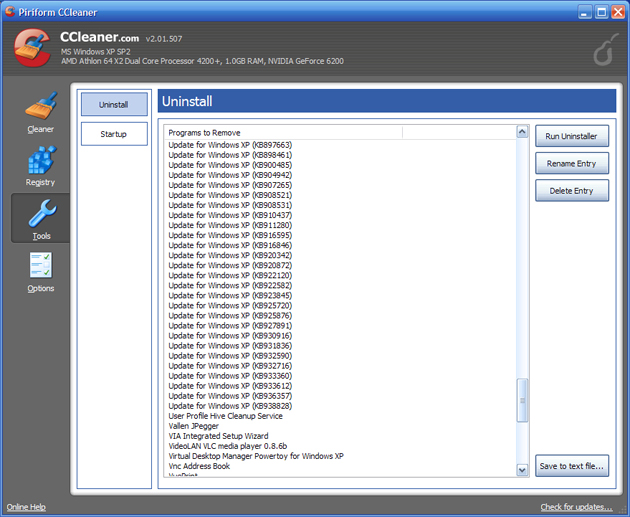630x517 pixels.
Task: Open the Cleaner section broom icon
Action: coord(41,106)
